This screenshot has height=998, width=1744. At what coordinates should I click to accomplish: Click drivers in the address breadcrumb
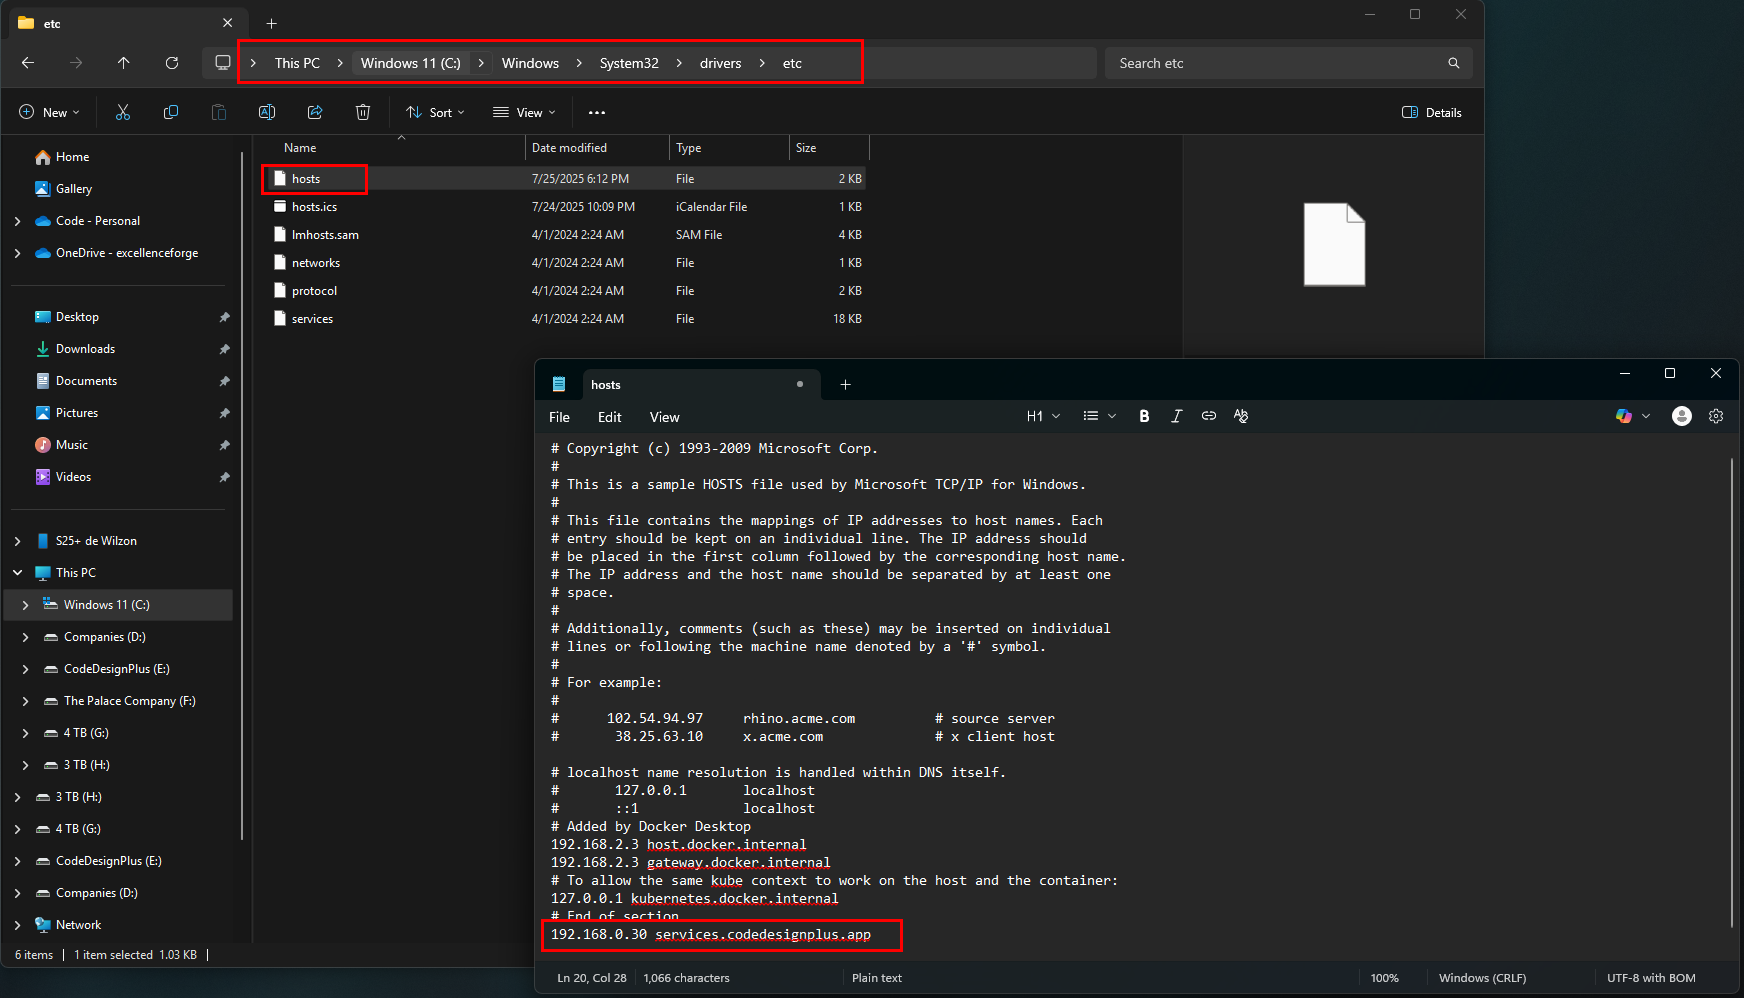pos(720,63)
